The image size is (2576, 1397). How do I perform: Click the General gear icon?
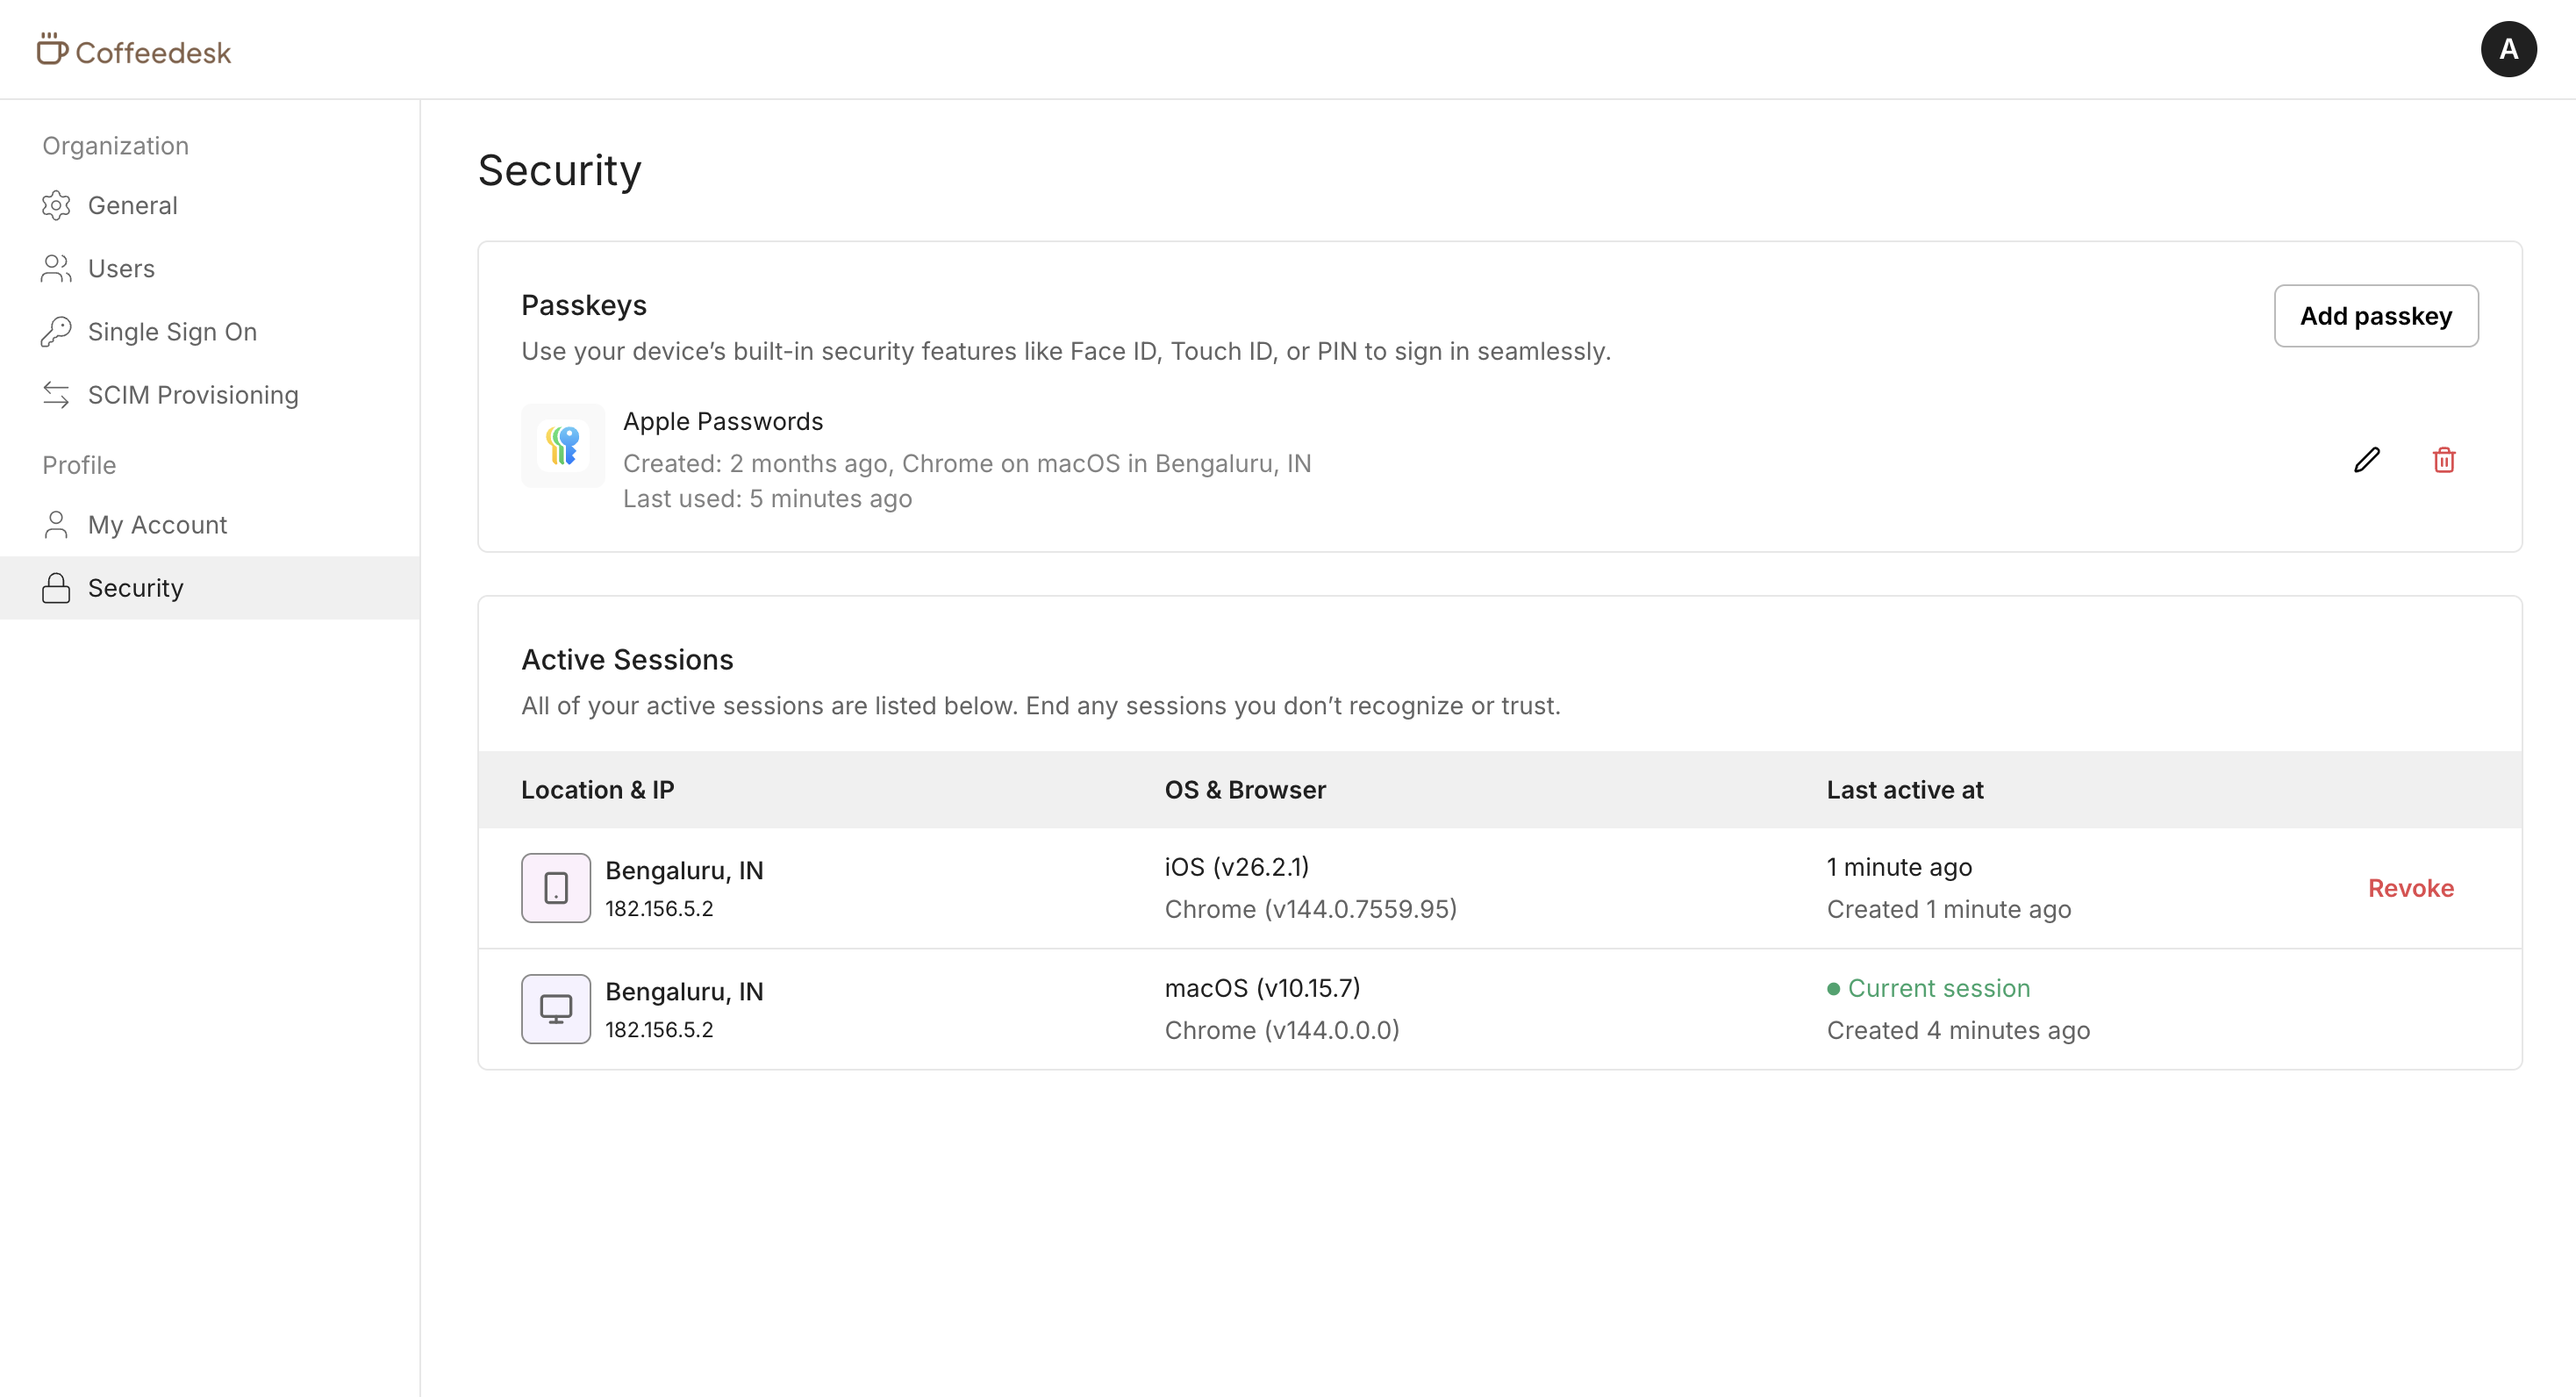click(56, 205)
